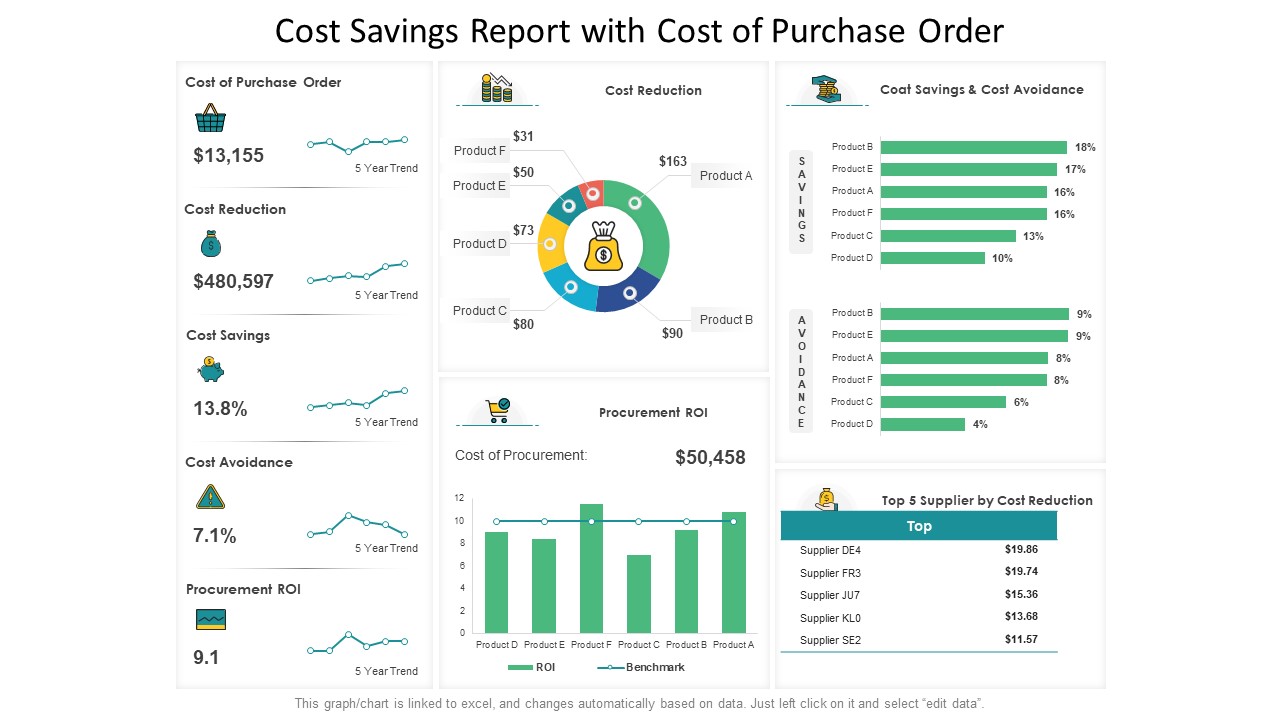The width and height of the screenshot is (1280, 720).
Task: Click the Supplier FR3 row
Action: (919, 573)
